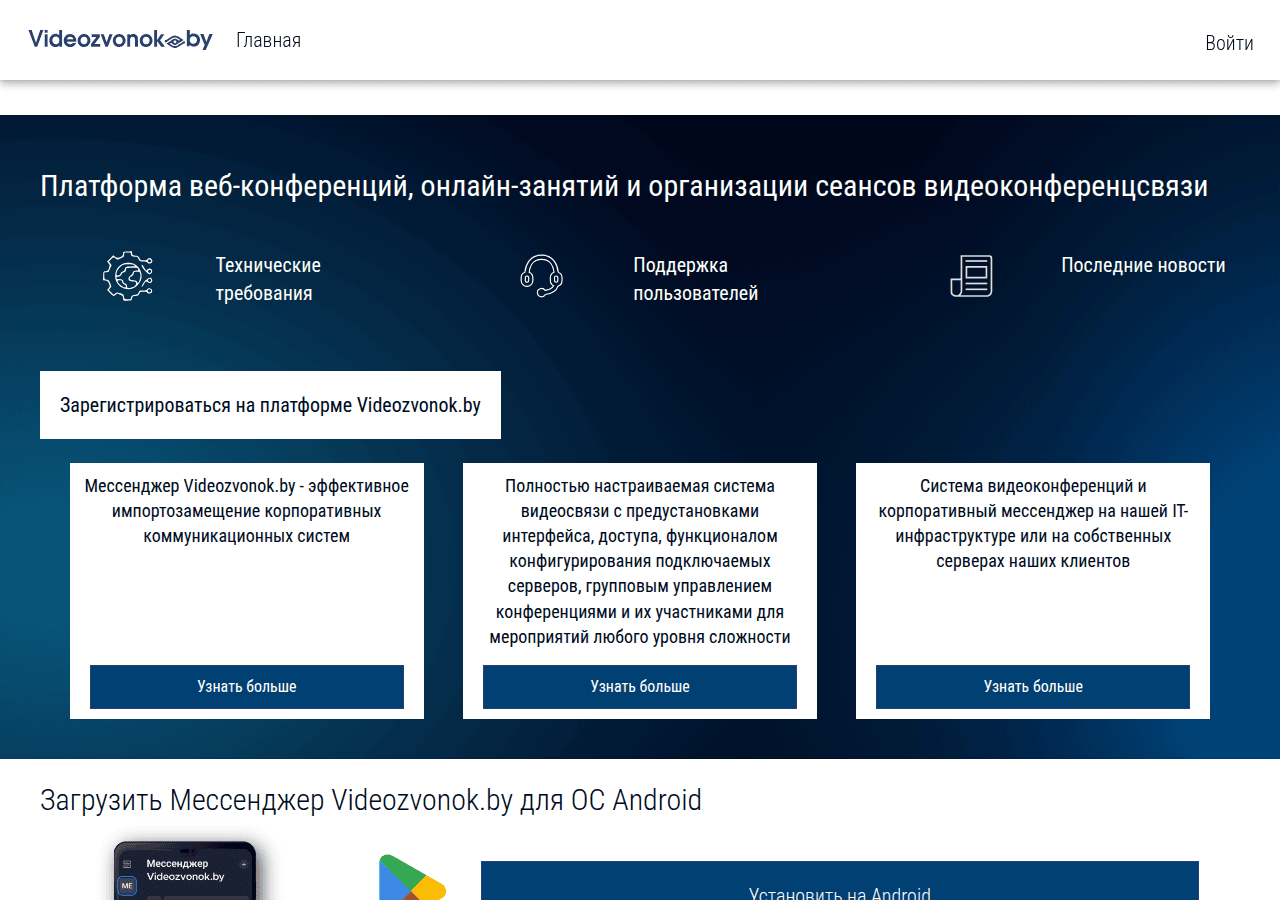Click Узнать больше under the Мессенджер card

coord(247,687)
